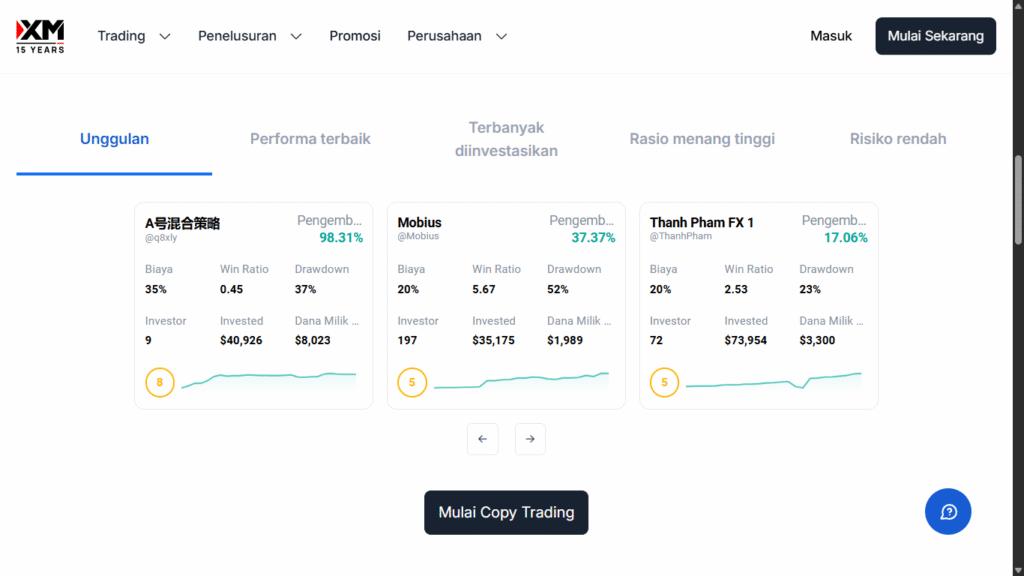
Task: Click Mobius risk score 5 badge
Action: tap(412, 382)
